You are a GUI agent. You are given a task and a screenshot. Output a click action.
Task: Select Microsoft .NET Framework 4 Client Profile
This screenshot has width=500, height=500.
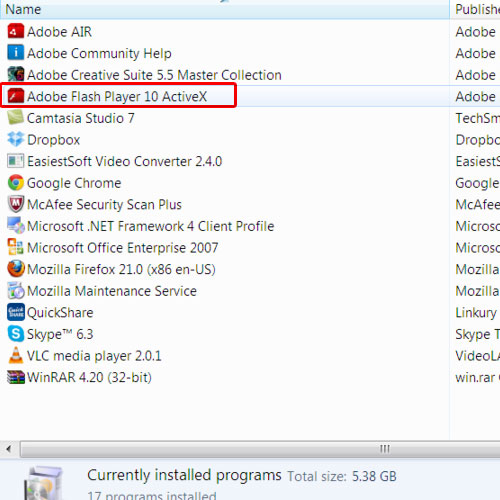click(x=151, y=226)
